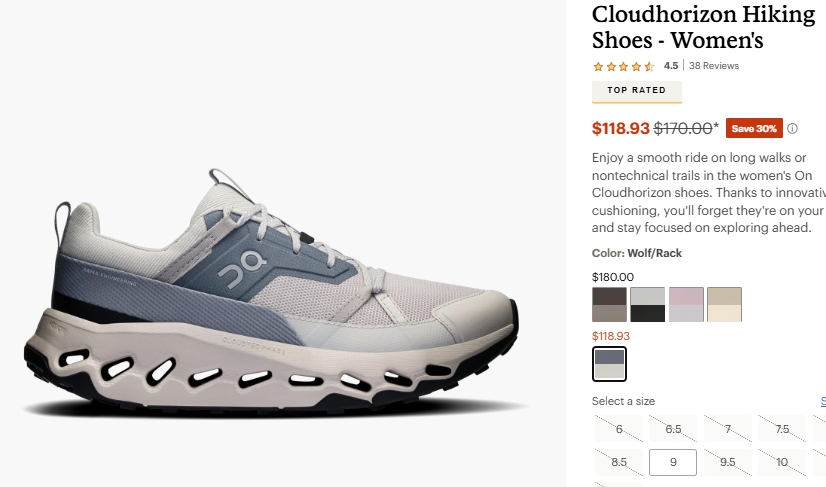The image size is (826, 487).
Task: Choose unavailable size 7.5
Action: pyautogui.click(x=782, y=429)
